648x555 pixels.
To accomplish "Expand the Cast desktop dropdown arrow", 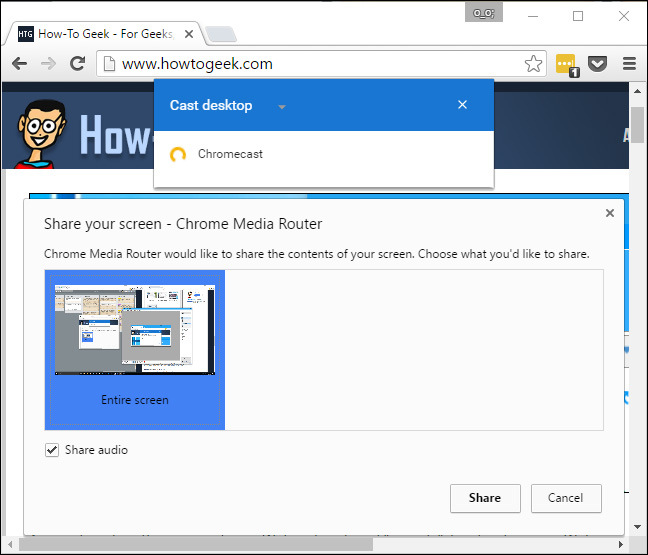I will click(x=282, y=106).
